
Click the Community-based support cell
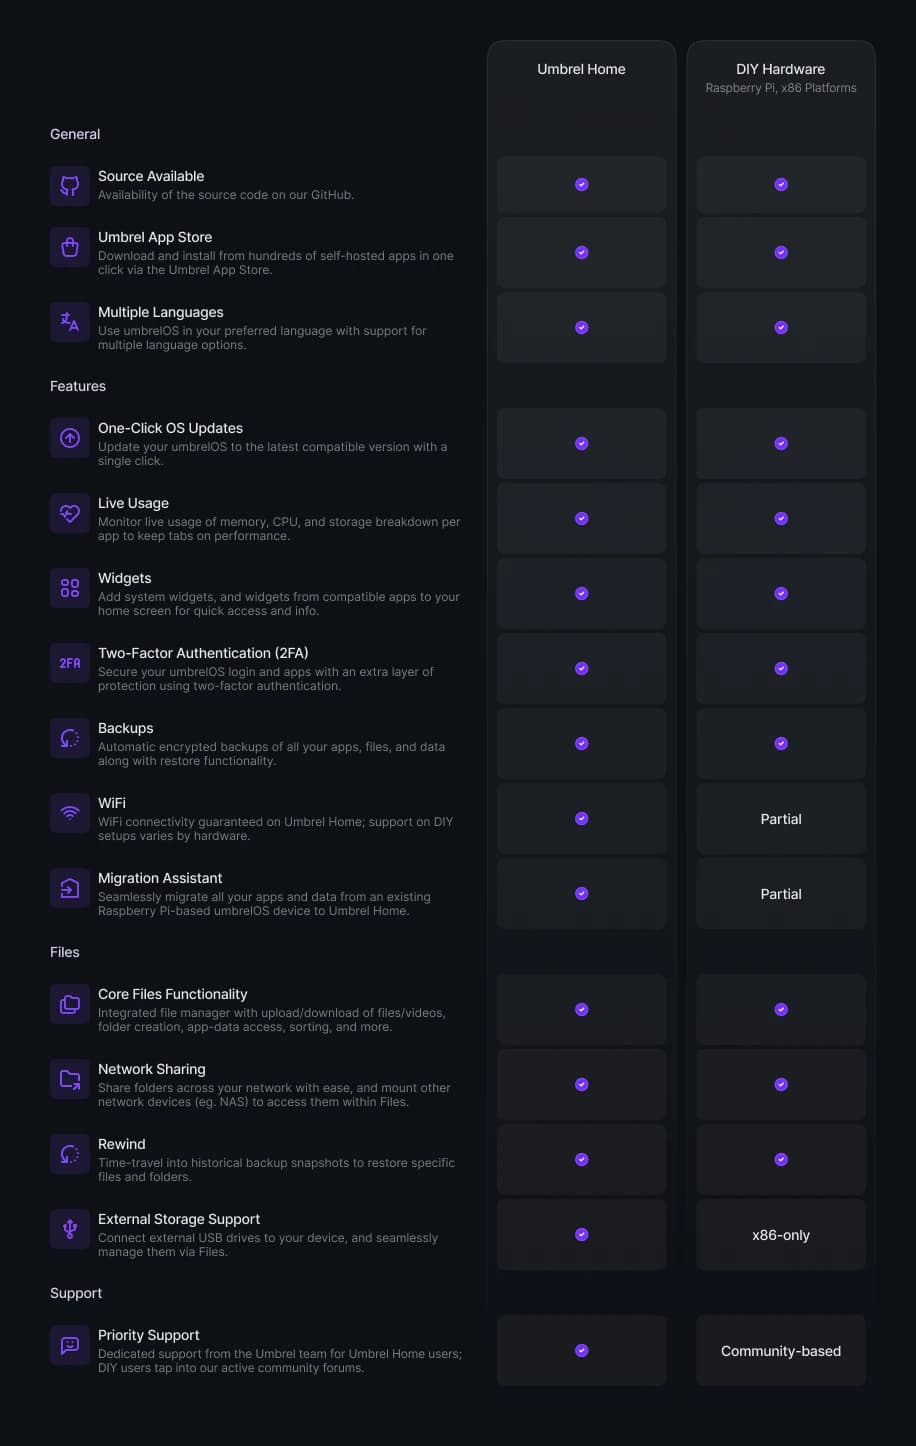click(x=781, y=1351)
